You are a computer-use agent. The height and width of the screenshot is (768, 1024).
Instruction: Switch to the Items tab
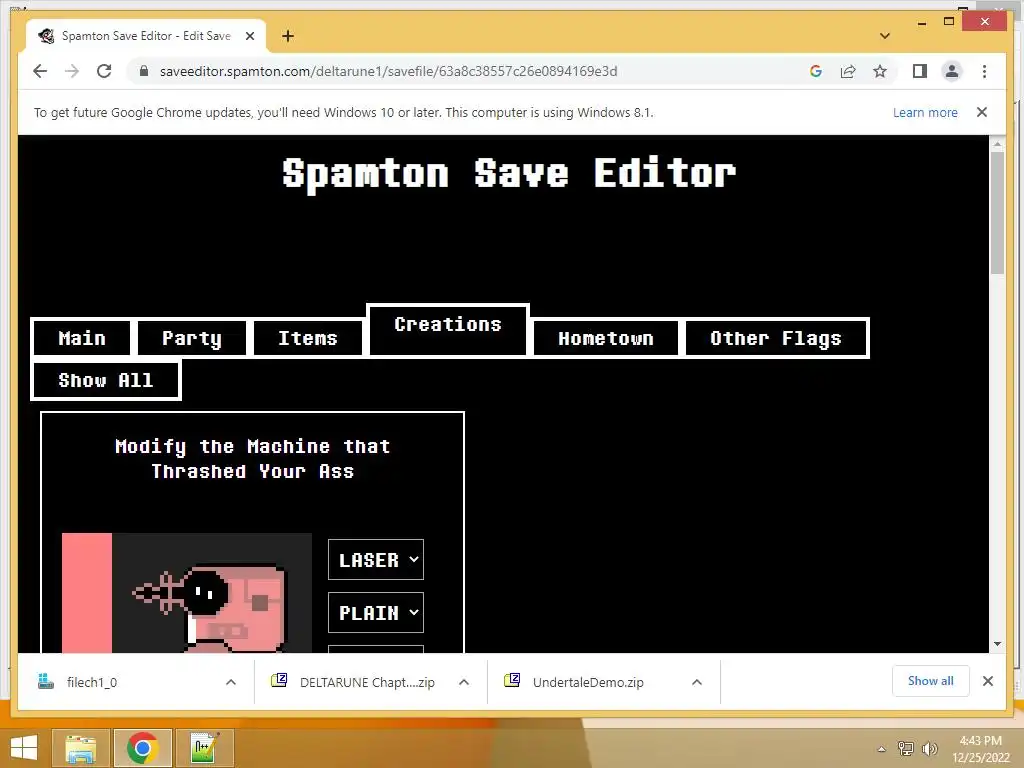click(x=308, y=338)
